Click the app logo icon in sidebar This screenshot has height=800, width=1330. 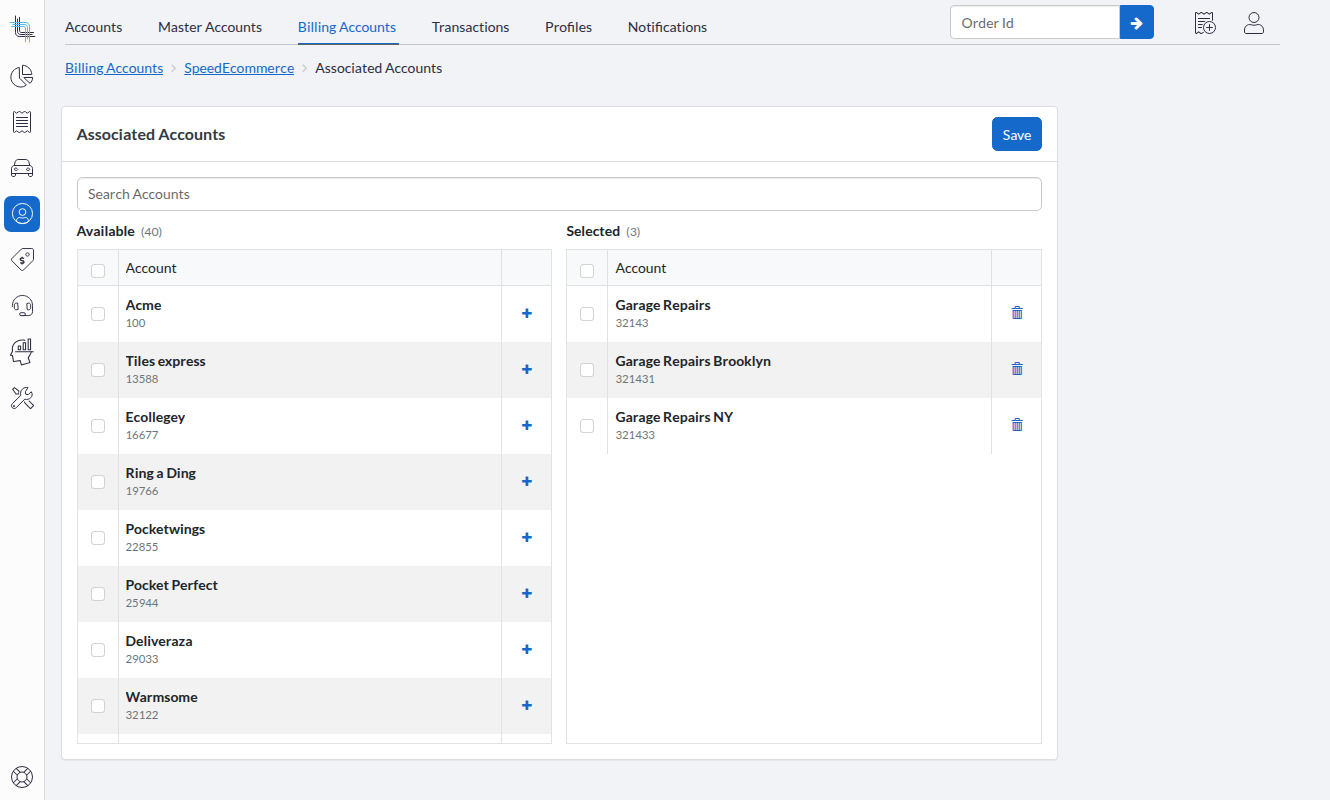(22, 28)
